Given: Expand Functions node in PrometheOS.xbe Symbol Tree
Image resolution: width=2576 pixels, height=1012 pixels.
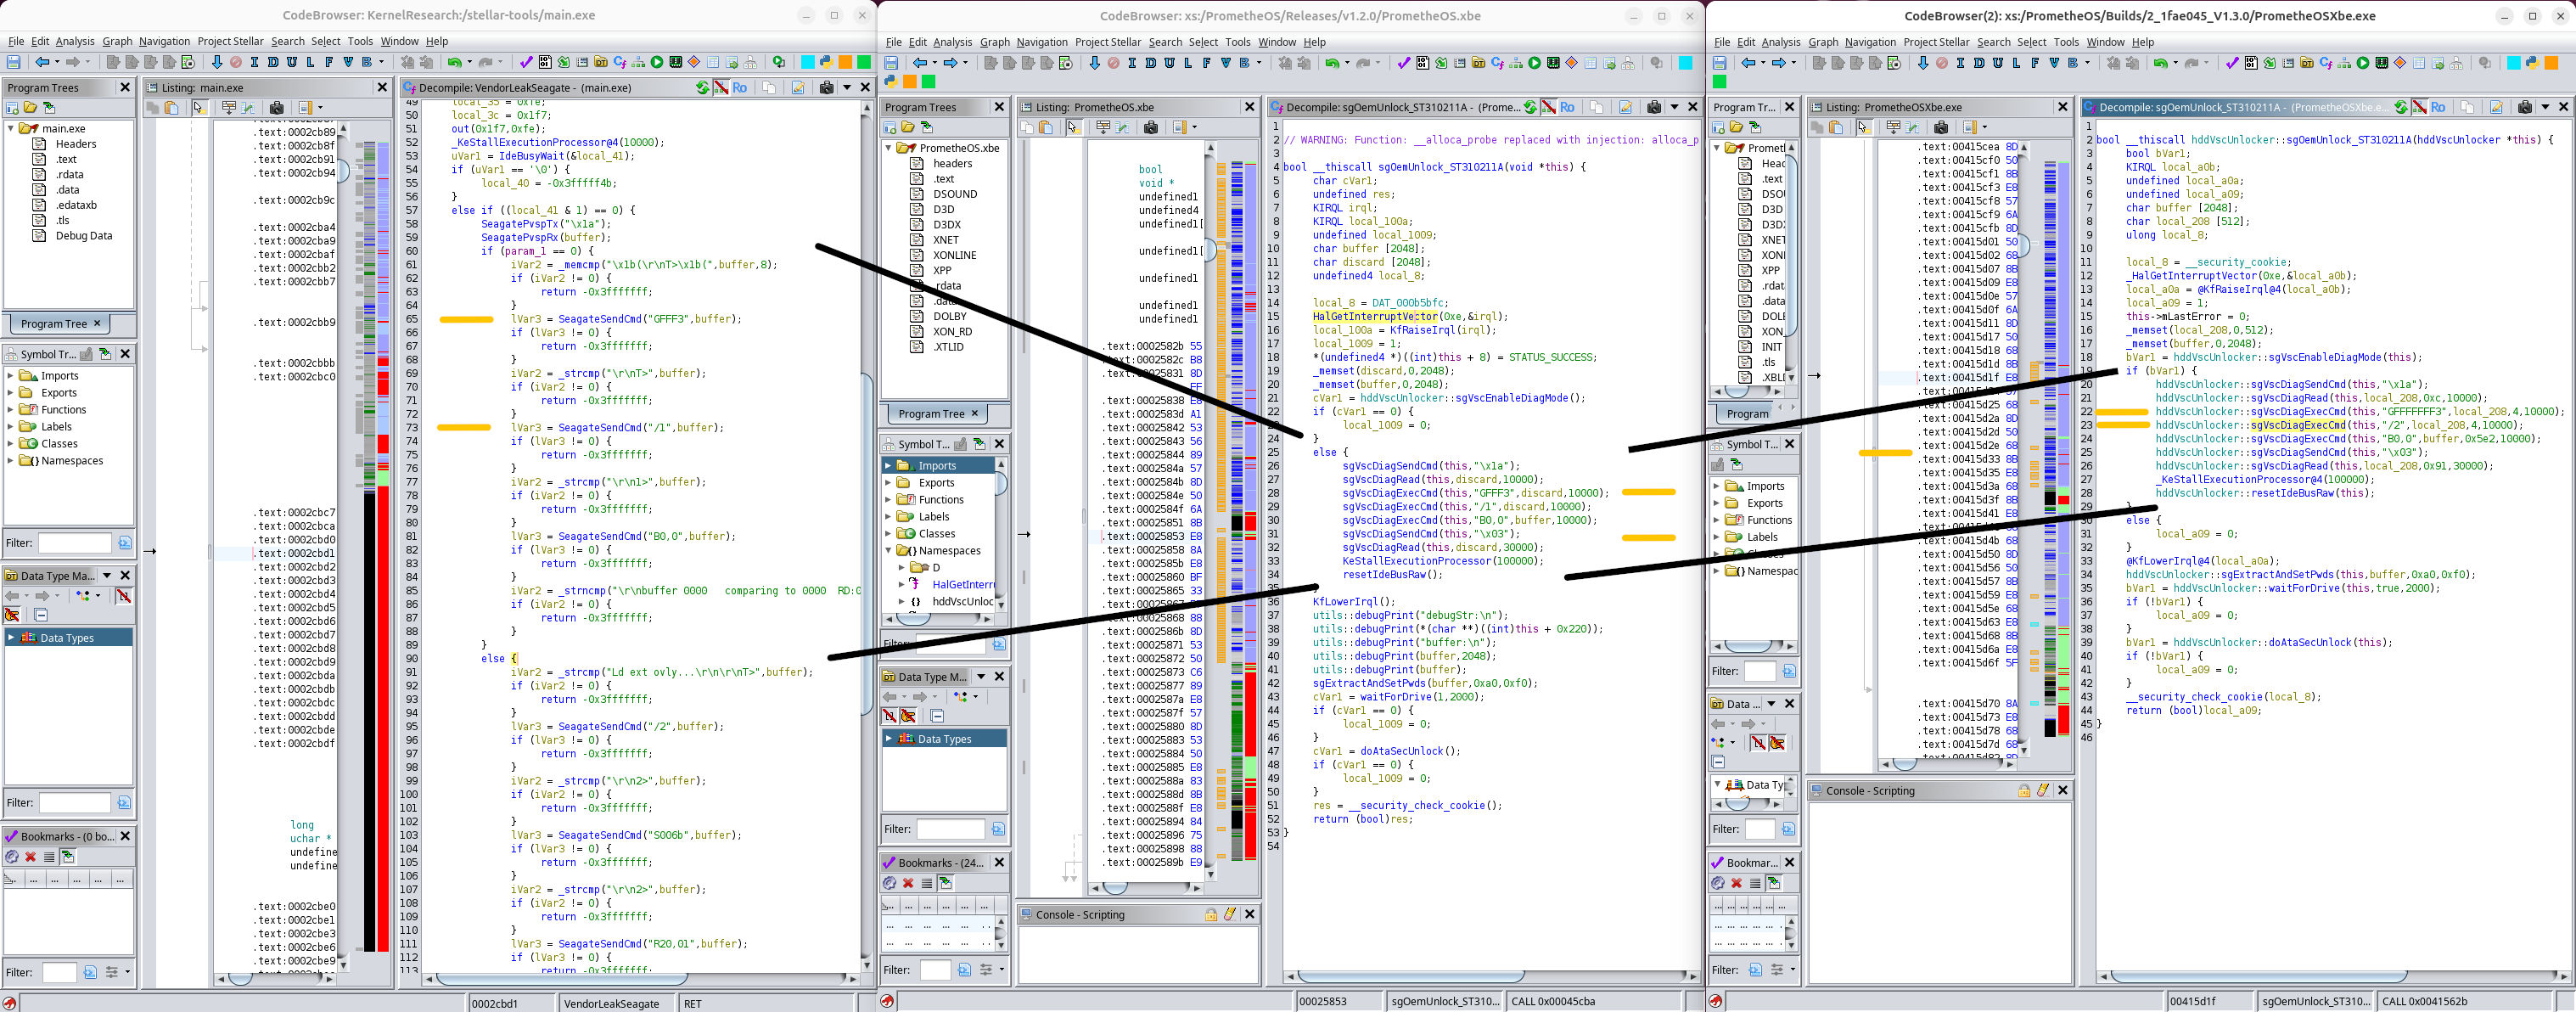Looking at the screenshot, I should pos(889,500).
